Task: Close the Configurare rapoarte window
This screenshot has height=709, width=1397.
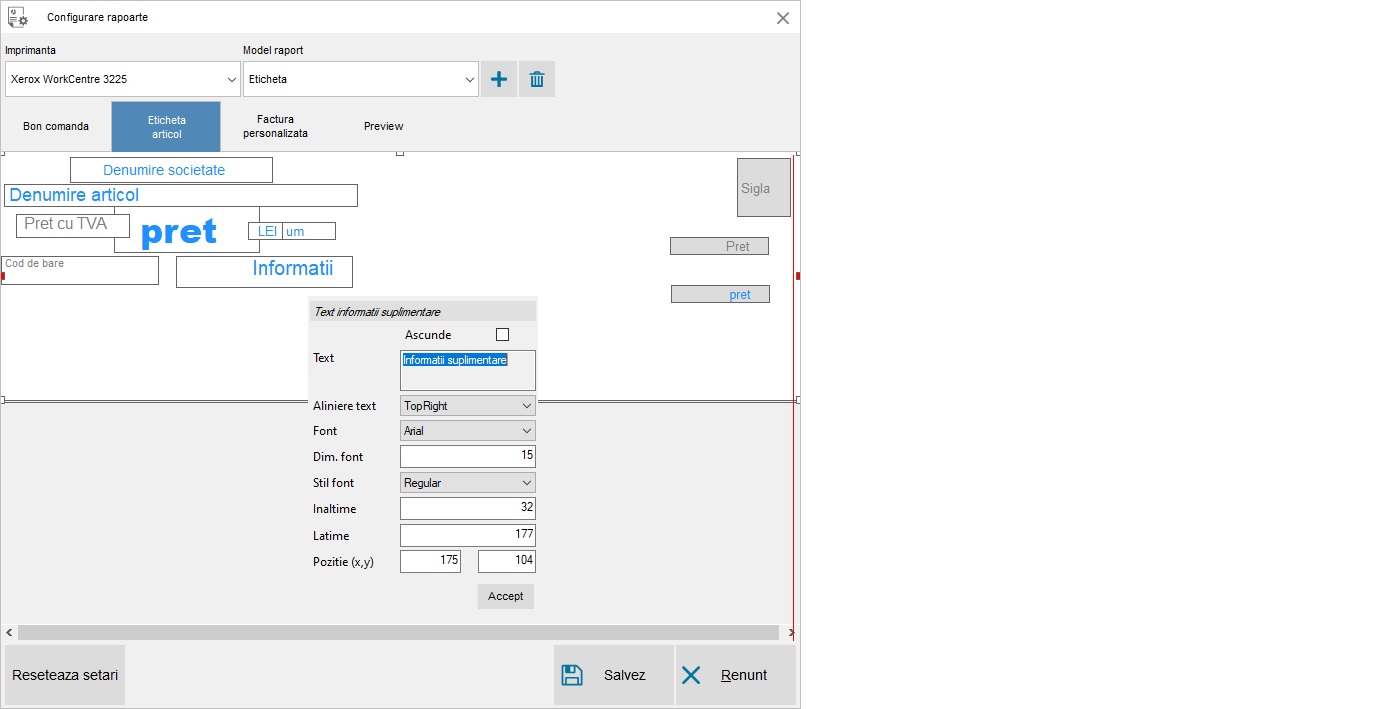Action: click(x=783, y=18)
